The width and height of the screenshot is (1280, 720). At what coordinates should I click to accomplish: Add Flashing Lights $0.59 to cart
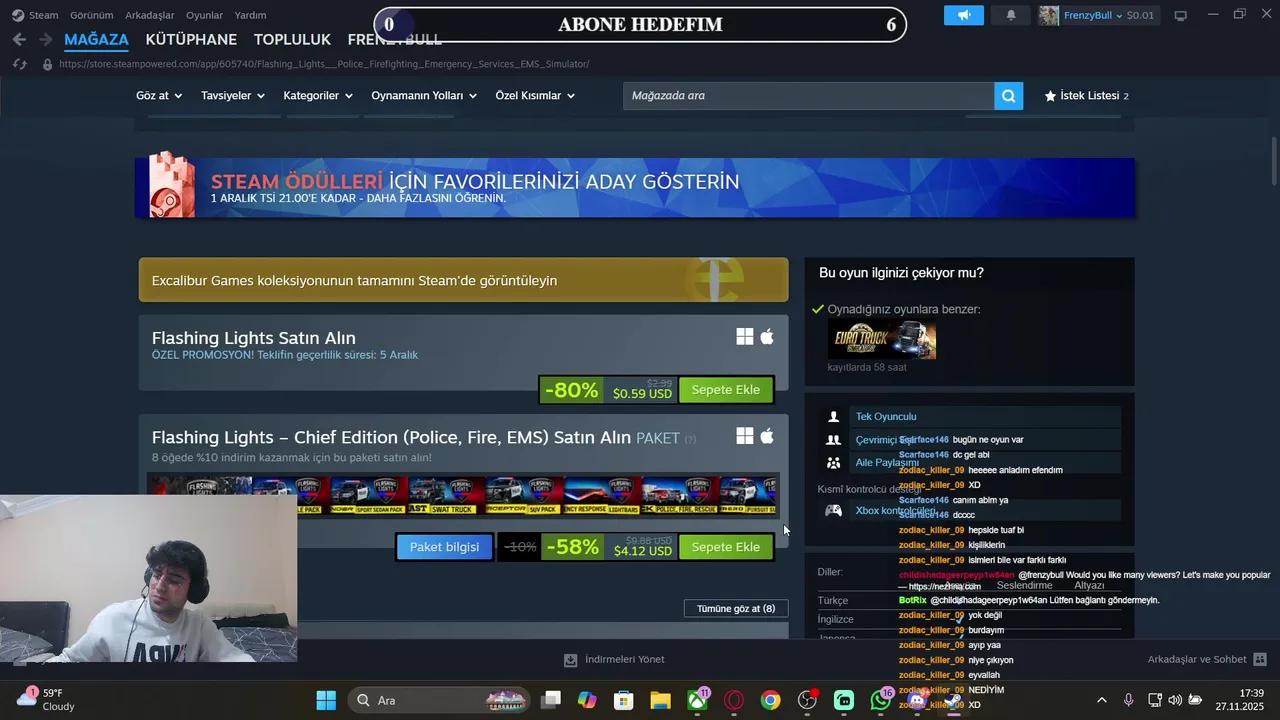(726, 390)
